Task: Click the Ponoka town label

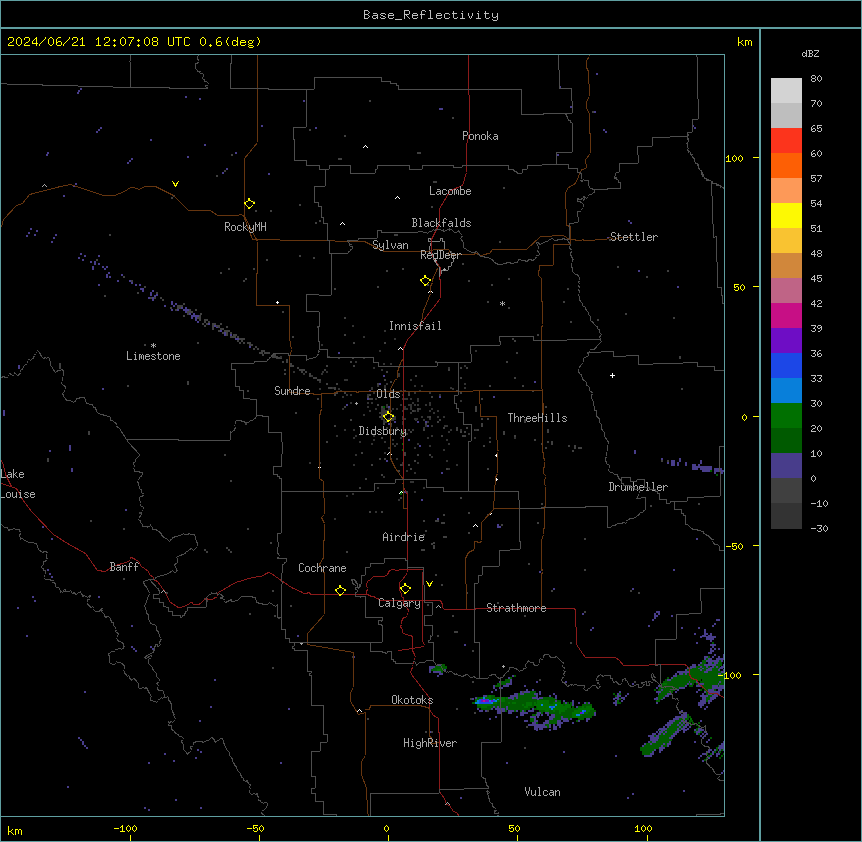Action: click(x=480, y=136)
